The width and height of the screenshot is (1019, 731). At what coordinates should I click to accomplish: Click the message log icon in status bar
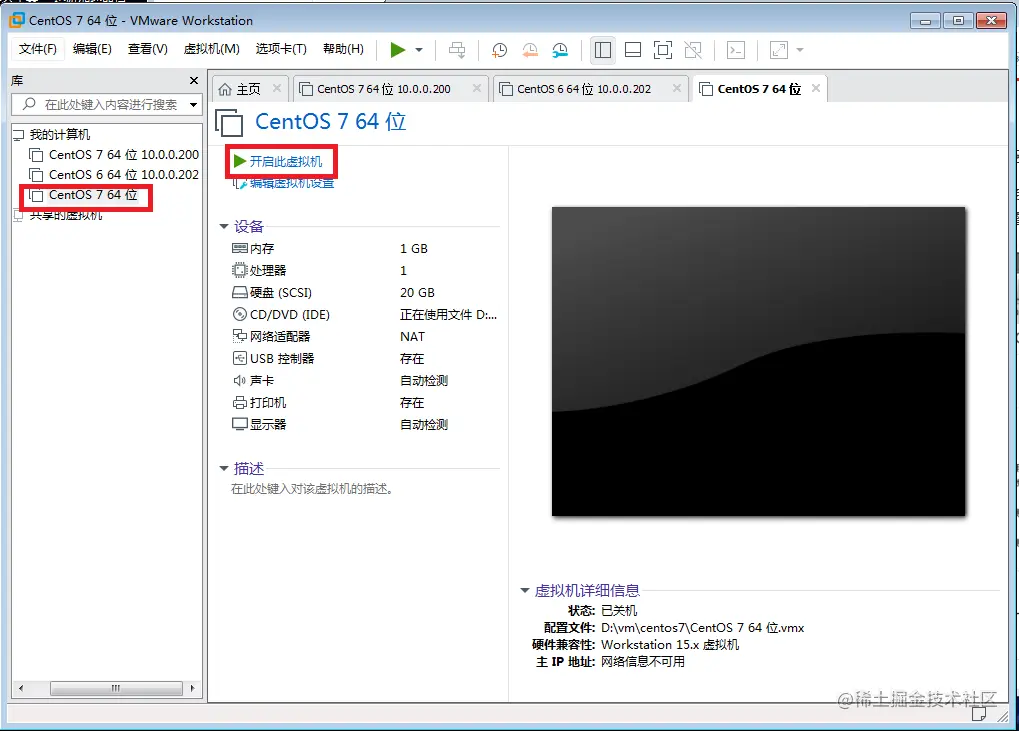979,715
